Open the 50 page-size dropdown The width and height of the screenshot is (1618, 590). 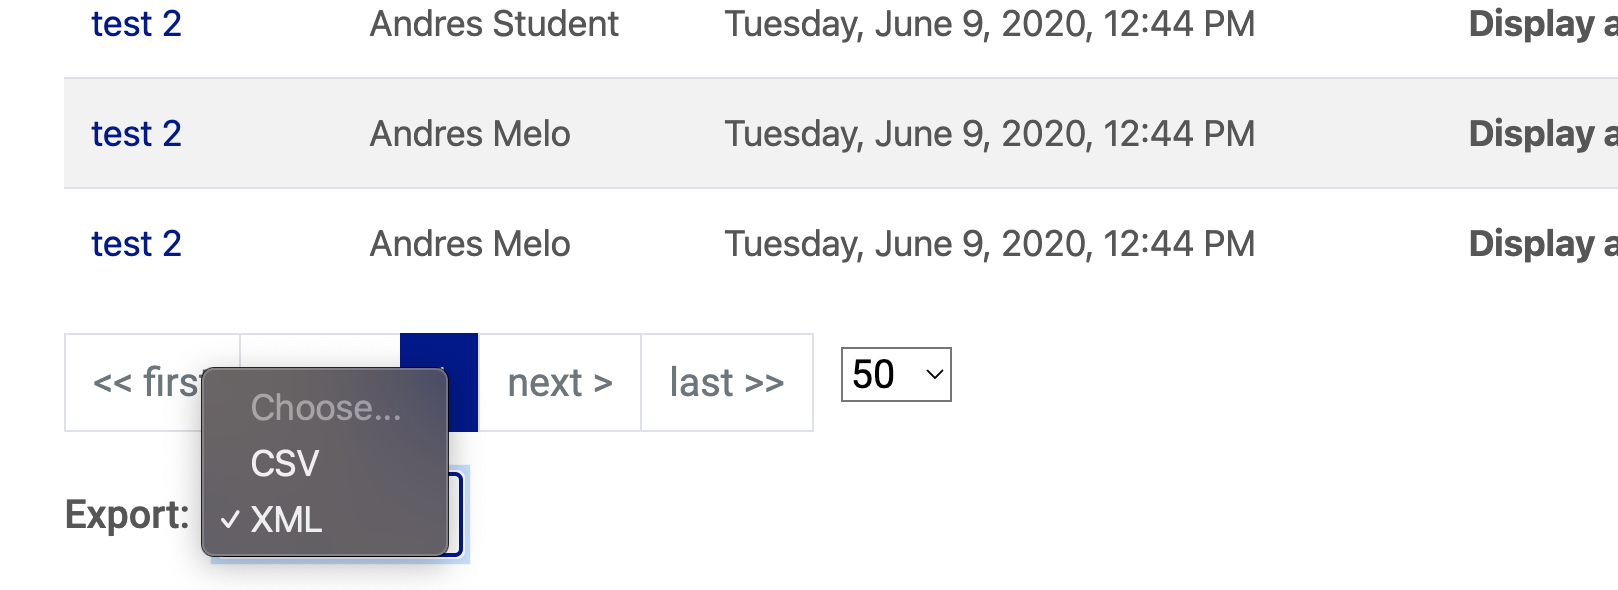(896, 375)
